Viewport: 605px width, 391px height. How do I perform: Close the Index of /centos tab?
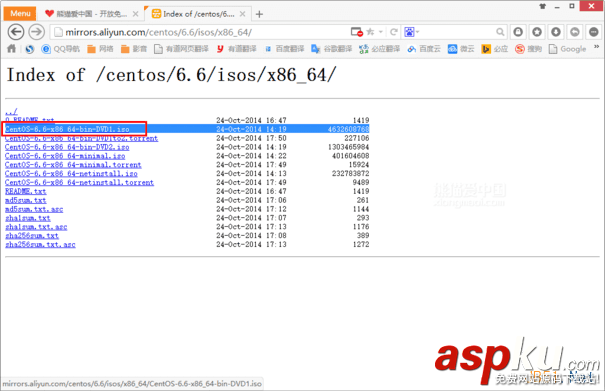(x=242, y=14)
